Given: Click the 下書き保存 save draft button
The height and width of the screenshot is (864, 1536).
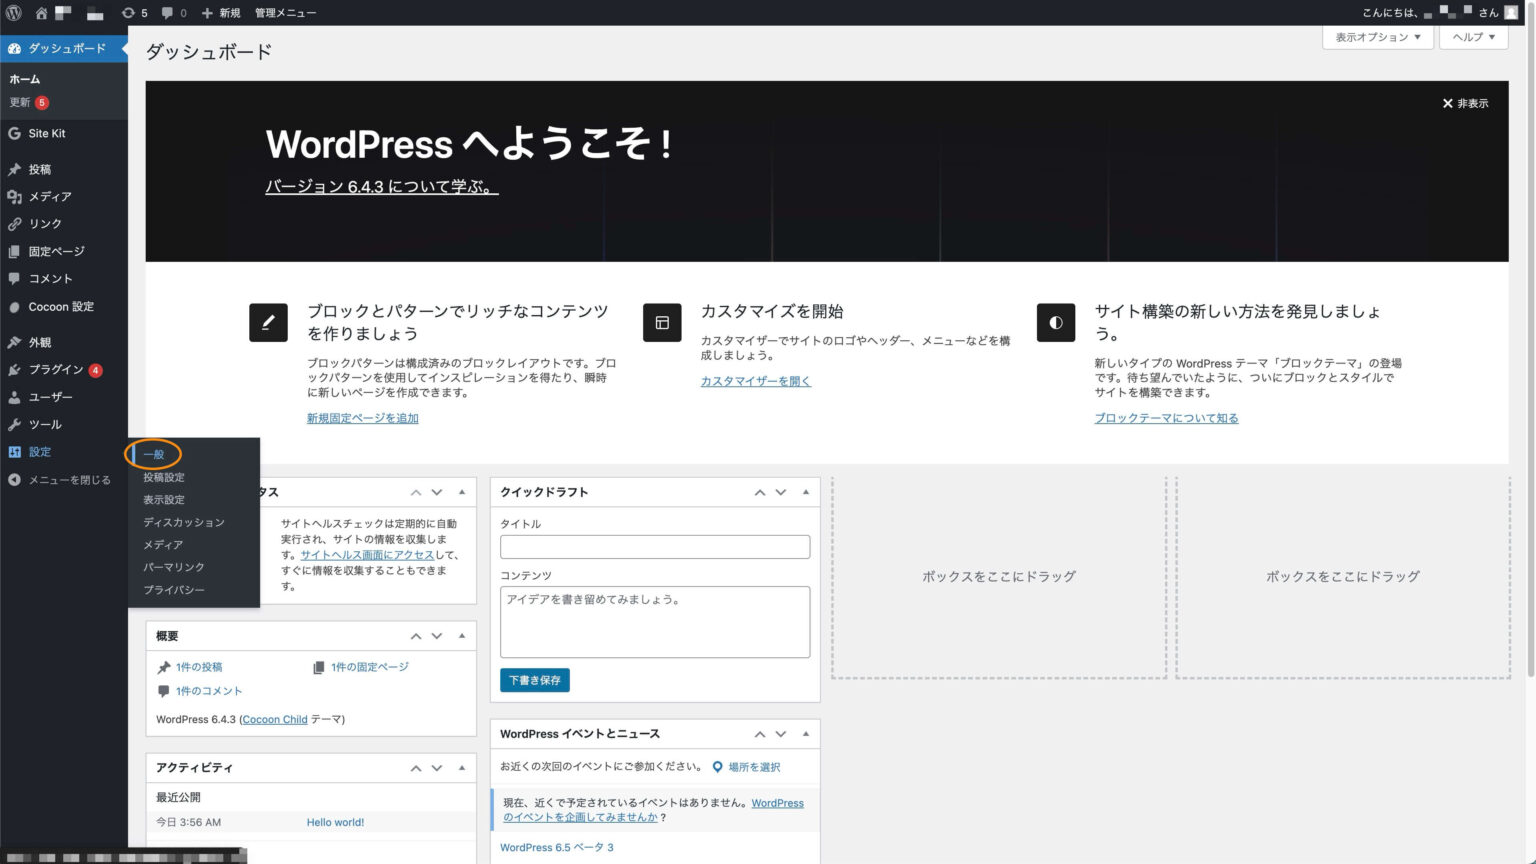Looking at the screenshot, I should point(534,679).
